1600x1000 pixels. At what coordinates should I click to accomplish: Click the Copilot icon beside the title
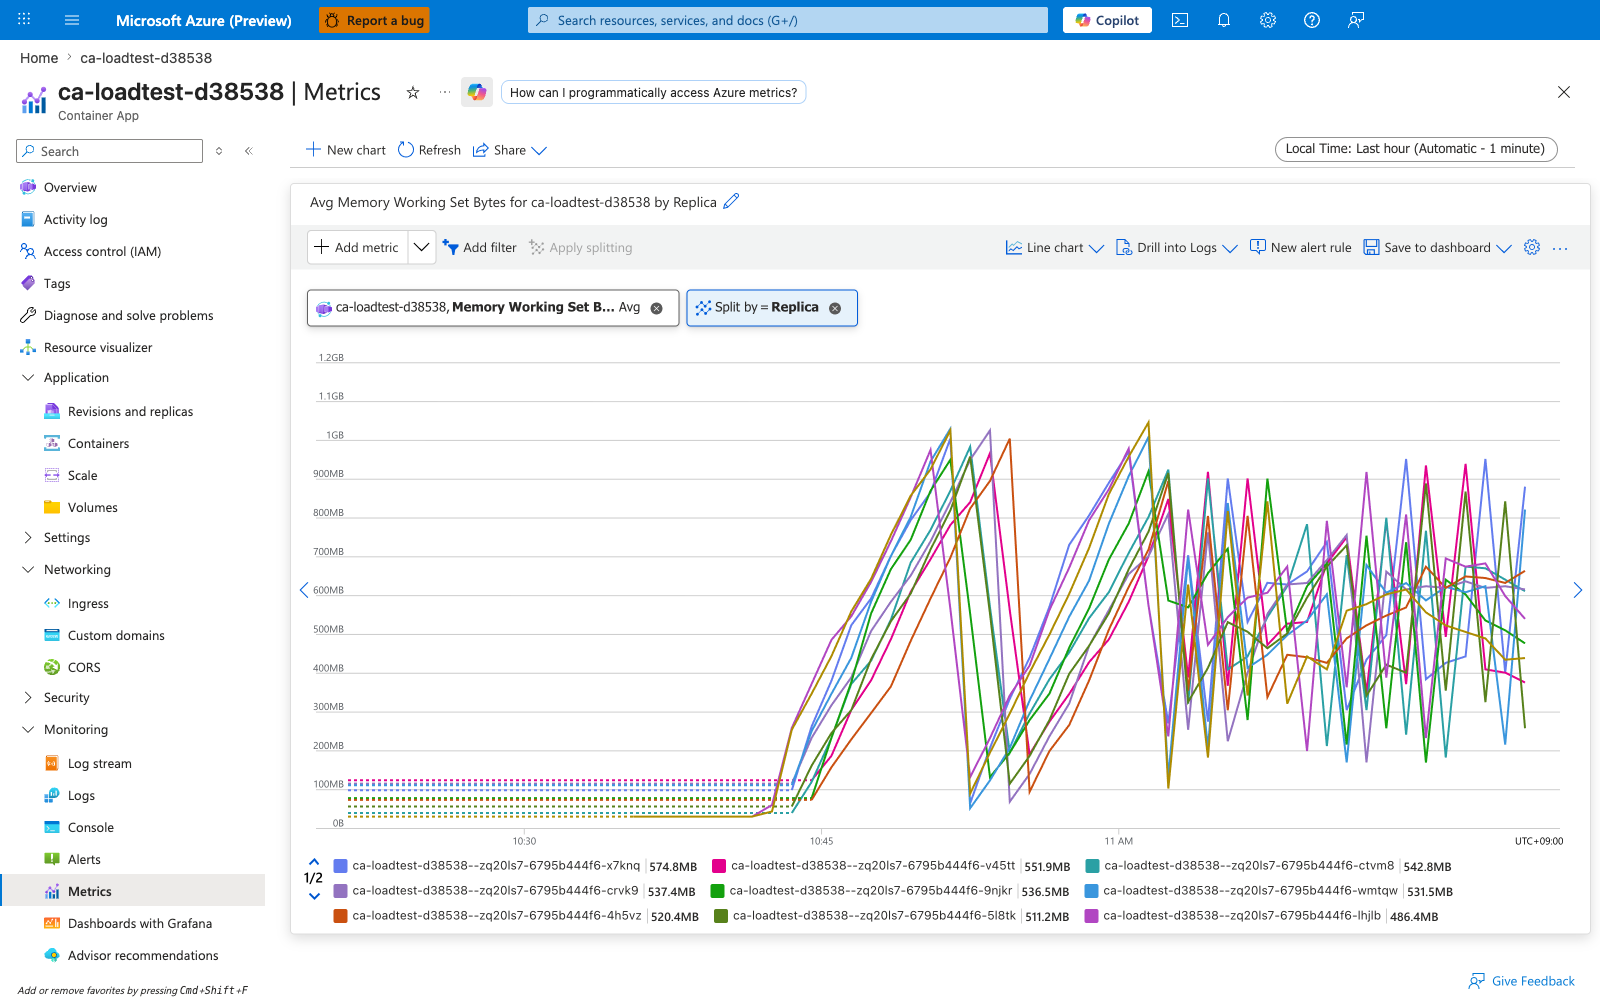(477, 92)
